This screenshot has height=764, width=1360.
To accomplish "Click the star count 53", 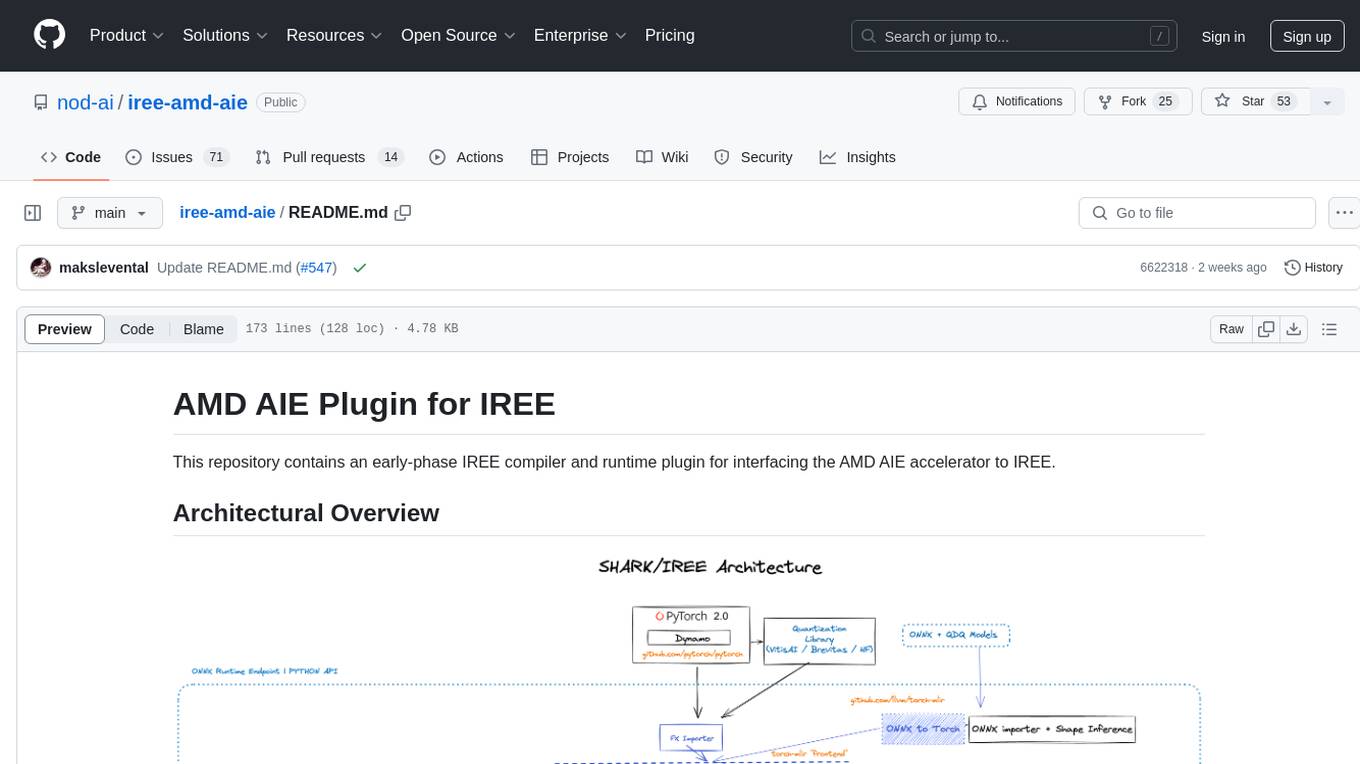I will point(1285,102).
